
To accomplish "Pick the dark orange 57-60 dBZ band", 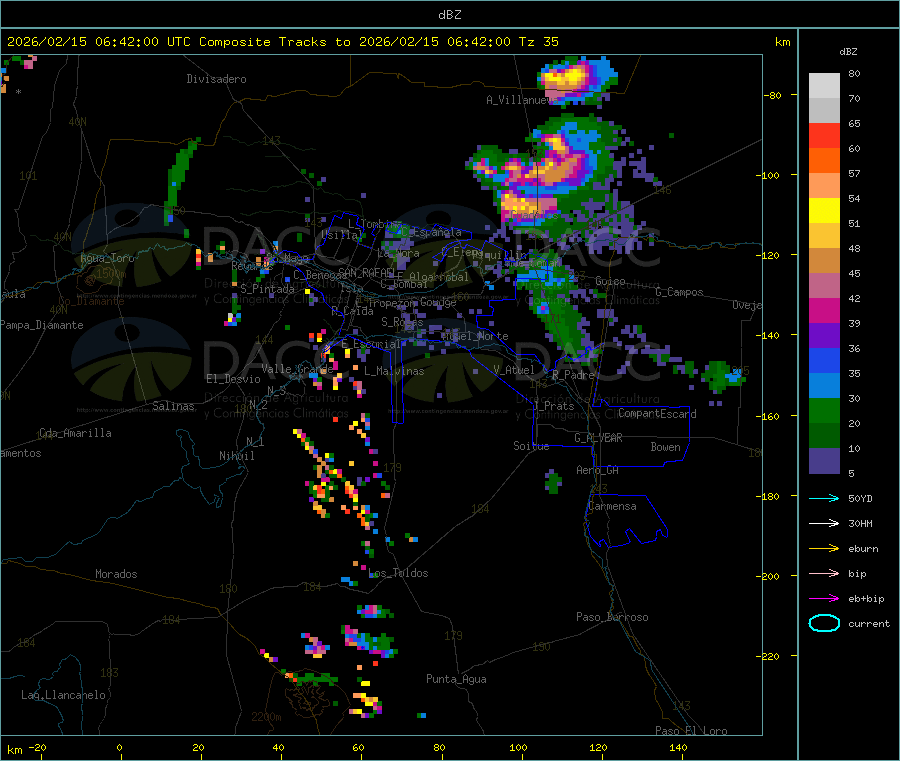I will (824, 161).
